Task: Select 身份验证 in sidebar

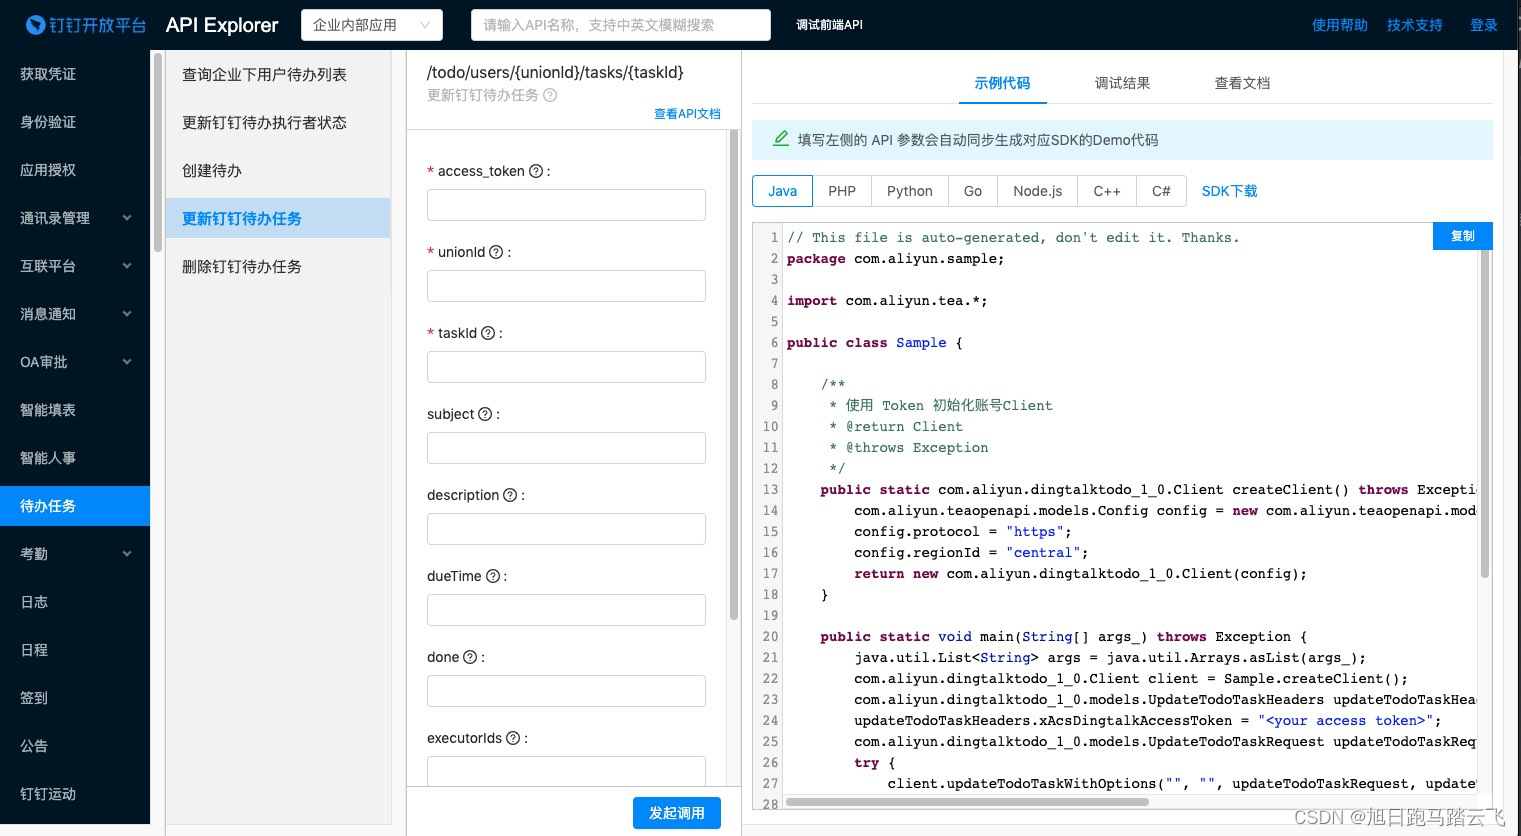Action: pos(75,122)
